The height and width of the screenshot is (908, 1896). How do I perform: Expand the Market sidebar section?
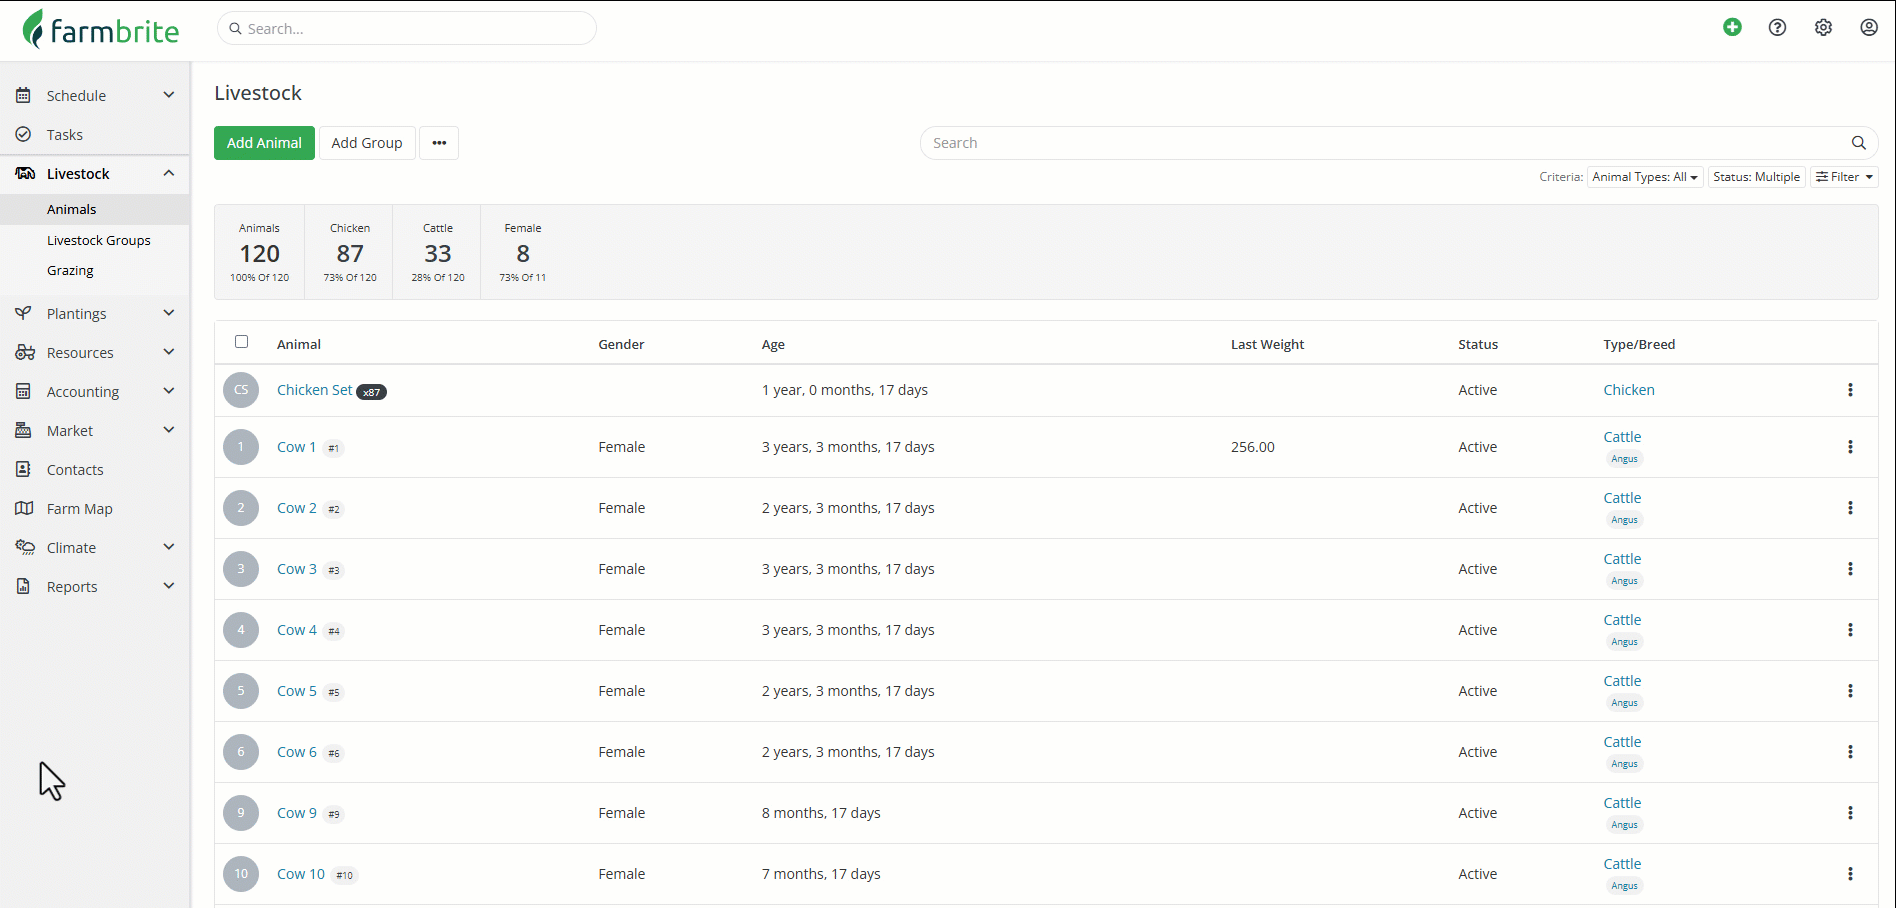click(95, 430)
